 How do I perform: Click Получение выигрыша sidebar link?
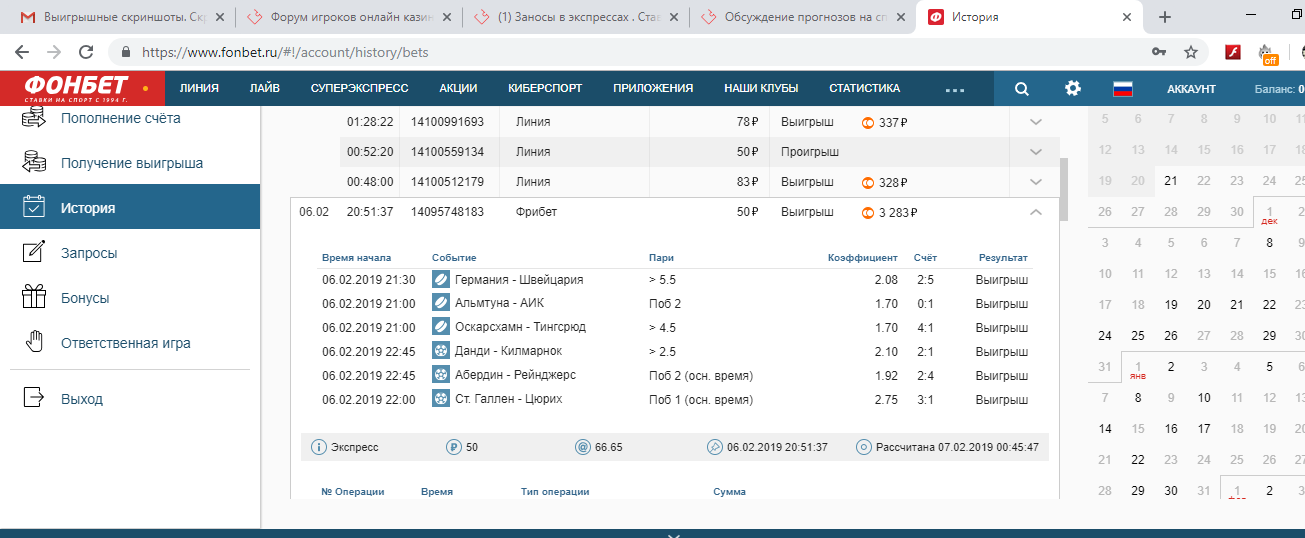[x=131, y=163]
